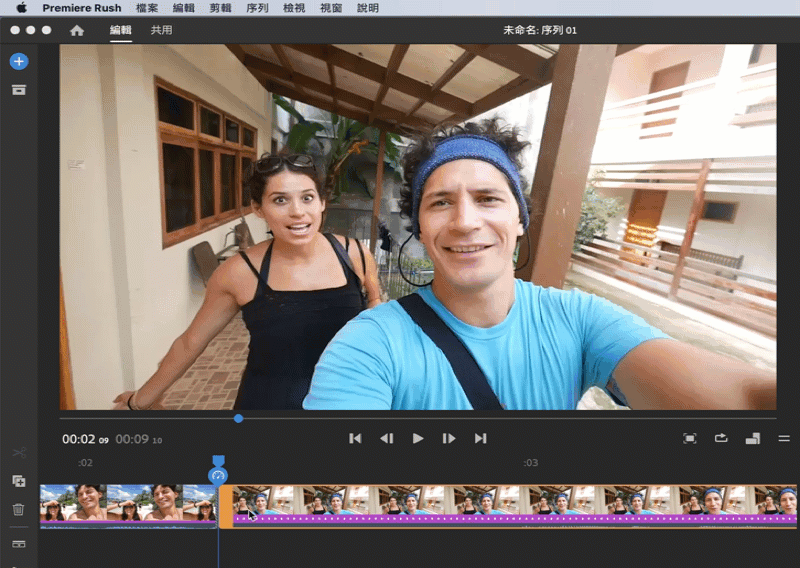800x568 pixels.
Task: Expand the preview options menu icon
Action: 784,438
